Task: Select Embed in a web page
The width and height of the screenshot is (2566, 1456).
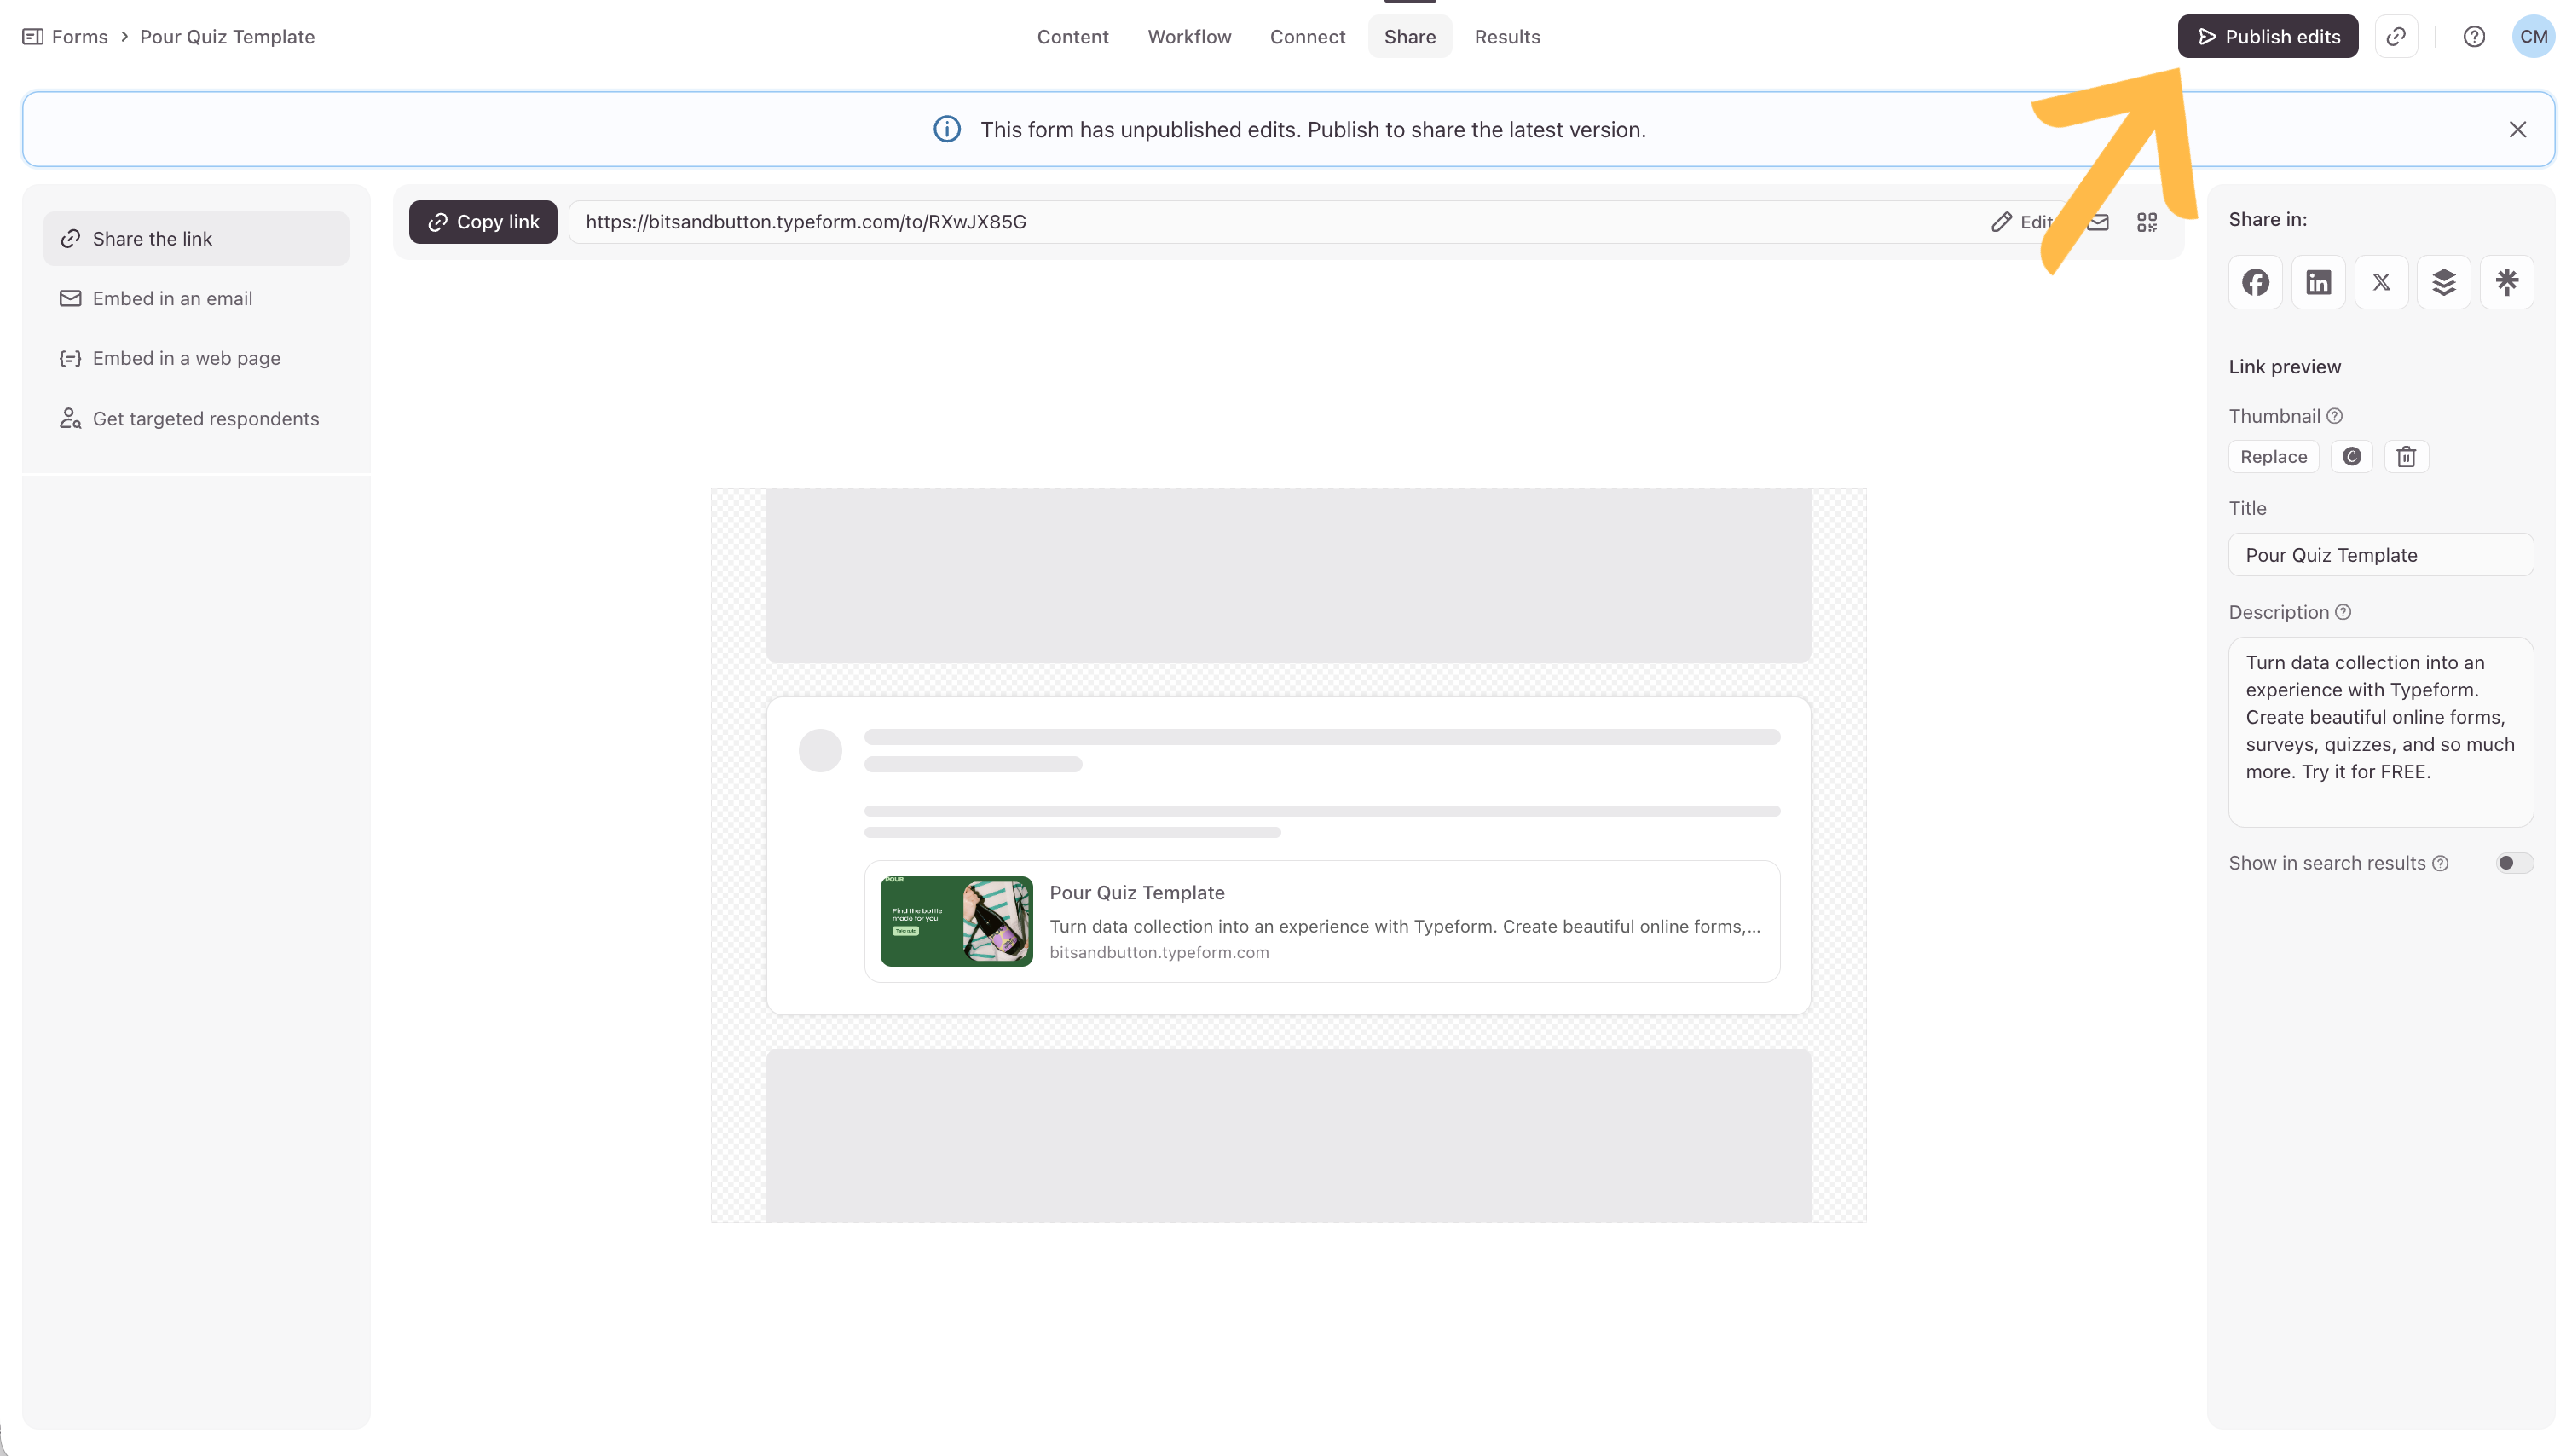Action: [186, 358]
